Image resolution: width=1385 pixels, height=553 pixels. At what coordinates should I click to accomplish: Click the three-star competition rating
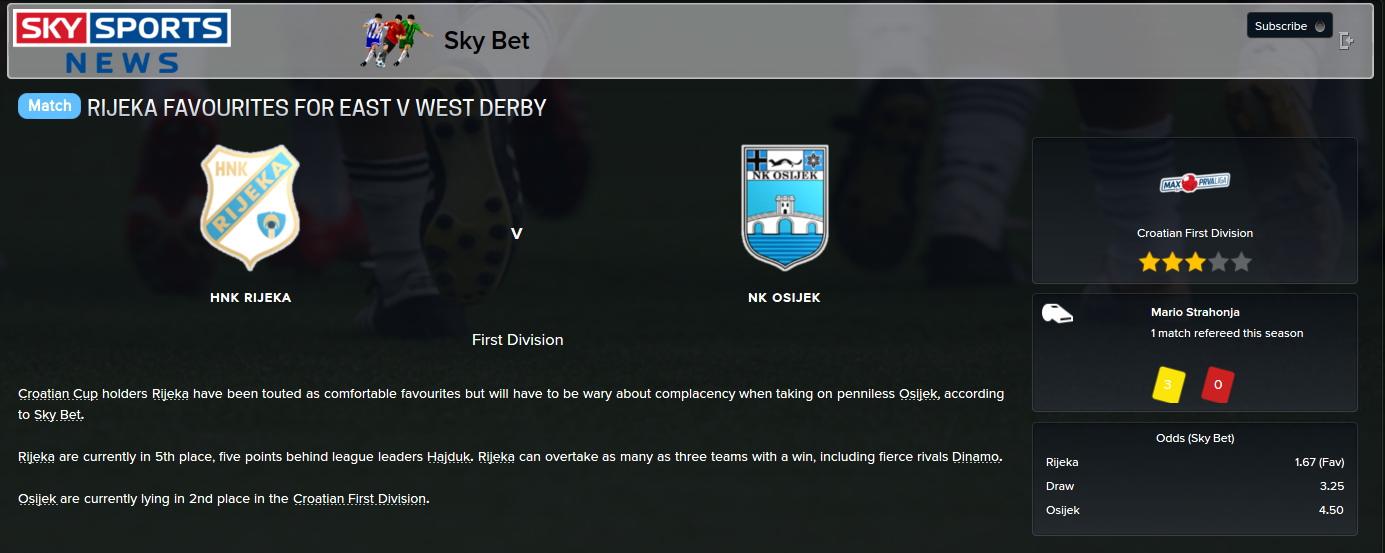pyautogui.click(x=1195, y=263)
